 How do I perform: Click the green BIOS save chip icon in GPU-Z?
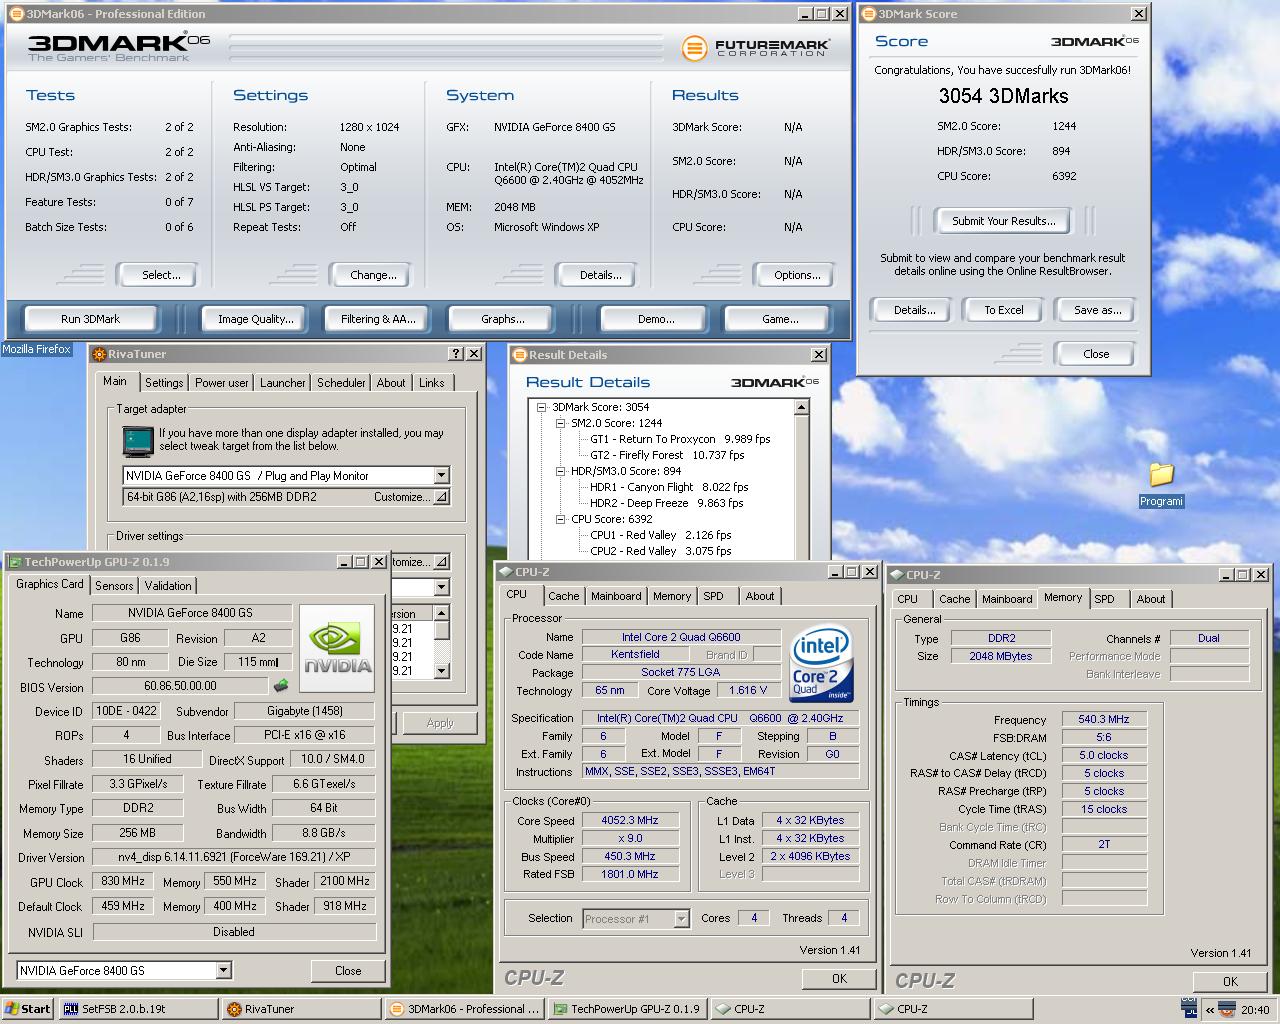(281, 686)
